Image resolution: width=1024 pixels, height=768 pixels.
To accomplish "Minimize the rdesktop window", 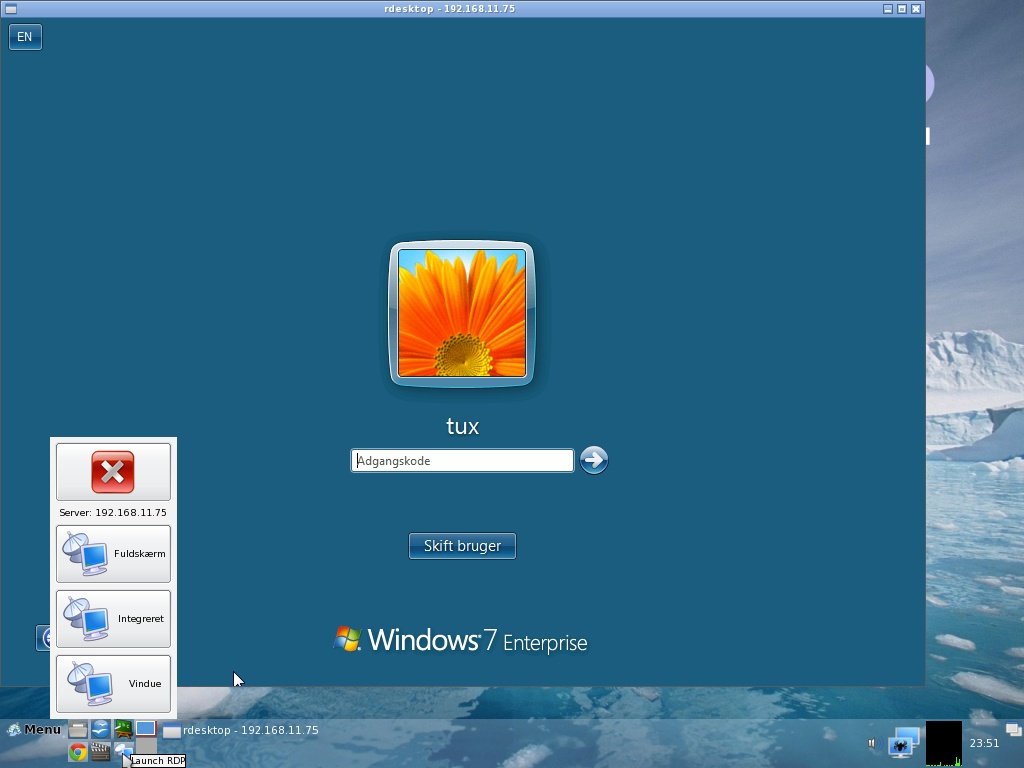I will click(x=888, y=9).
